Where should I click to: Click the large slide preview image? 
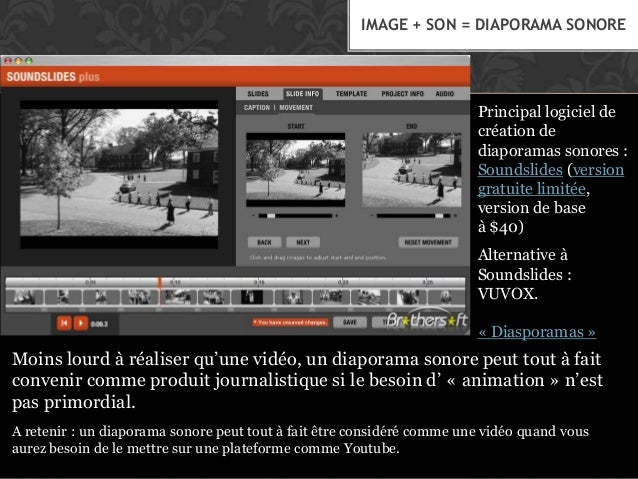point(119,172)
